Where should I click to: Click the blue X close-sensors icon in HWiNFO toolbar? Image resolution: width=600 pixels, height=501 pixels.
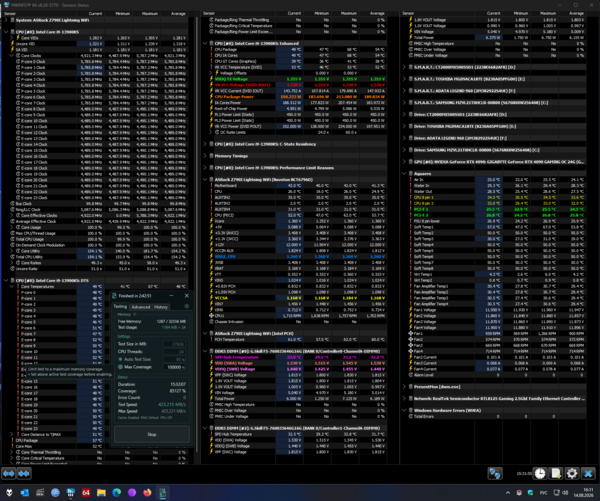pyautogui.click(x=588, y=473)
